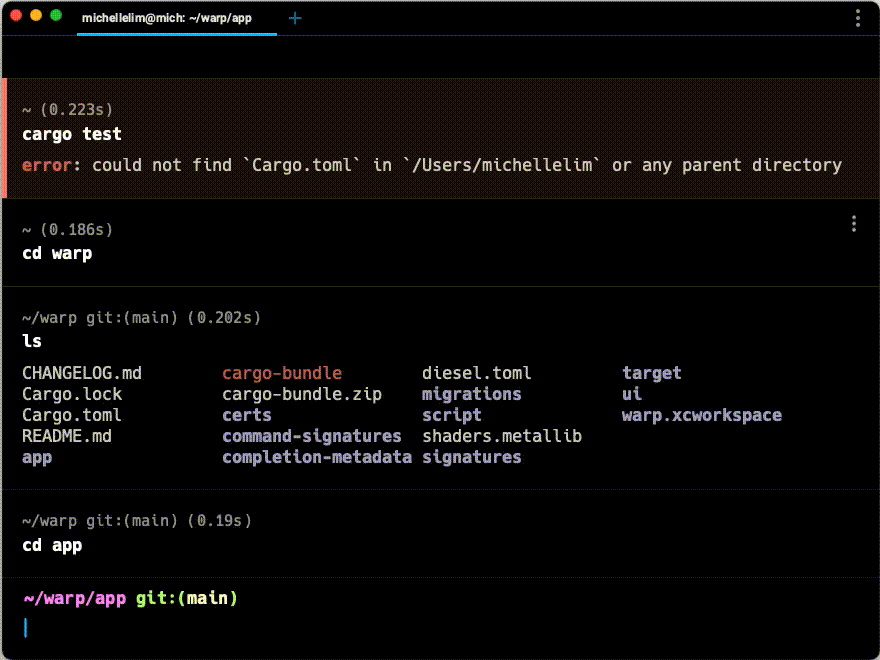Click the ls command text
The width and height of the screenshot is (880, 660).
tap(32, 341)
